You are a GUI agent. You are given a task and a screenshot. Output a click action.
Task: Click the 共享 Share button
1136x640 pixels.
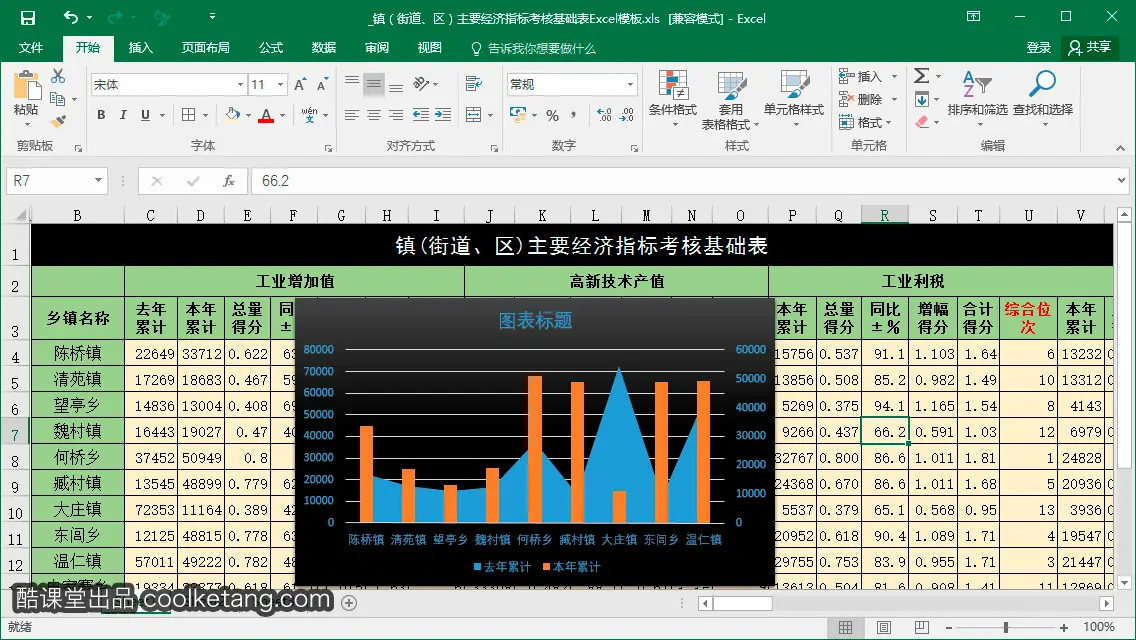pyautogui.click(x=1090, y=48)
